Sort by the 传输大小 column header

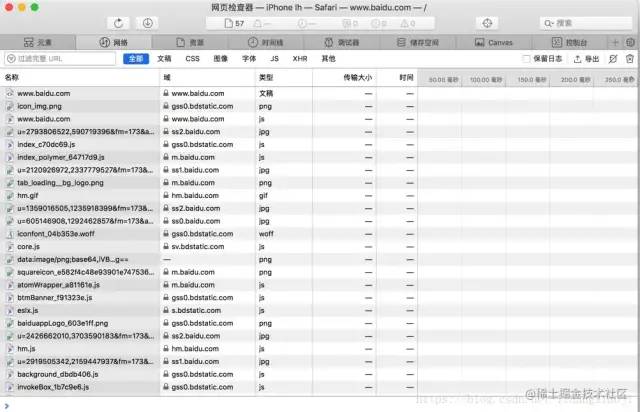pos(344,78)
